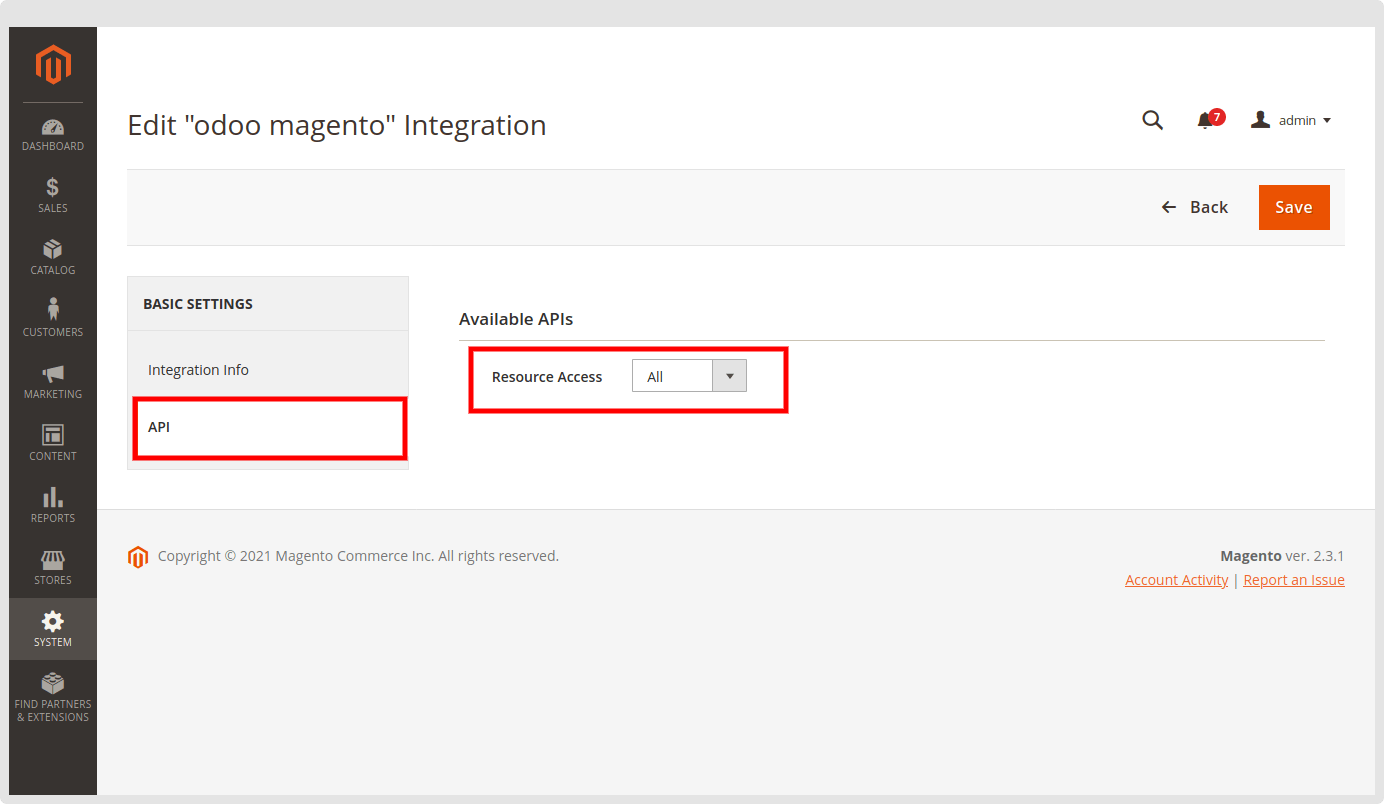Open the Content layout icon
Screen dimensions: 1384x804
[x=53, y=435]
